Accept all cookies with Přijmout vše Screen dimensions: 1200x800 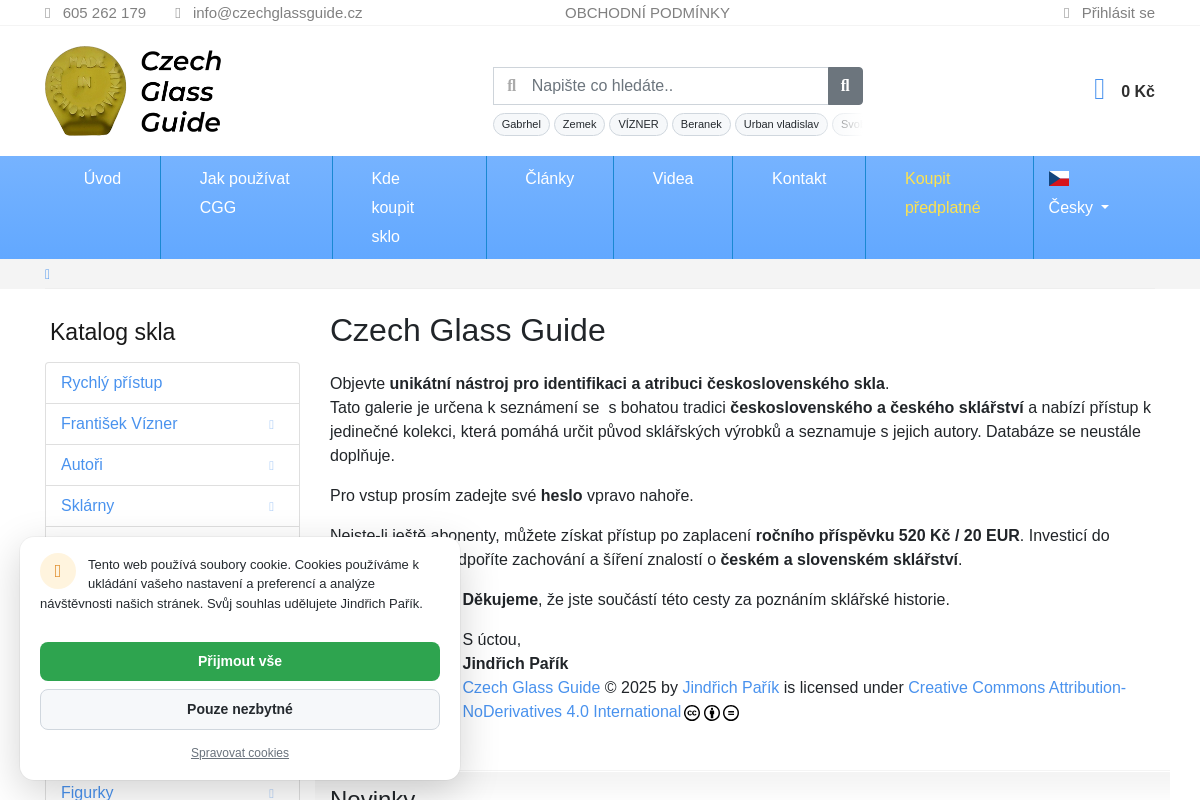coord(240,661)
